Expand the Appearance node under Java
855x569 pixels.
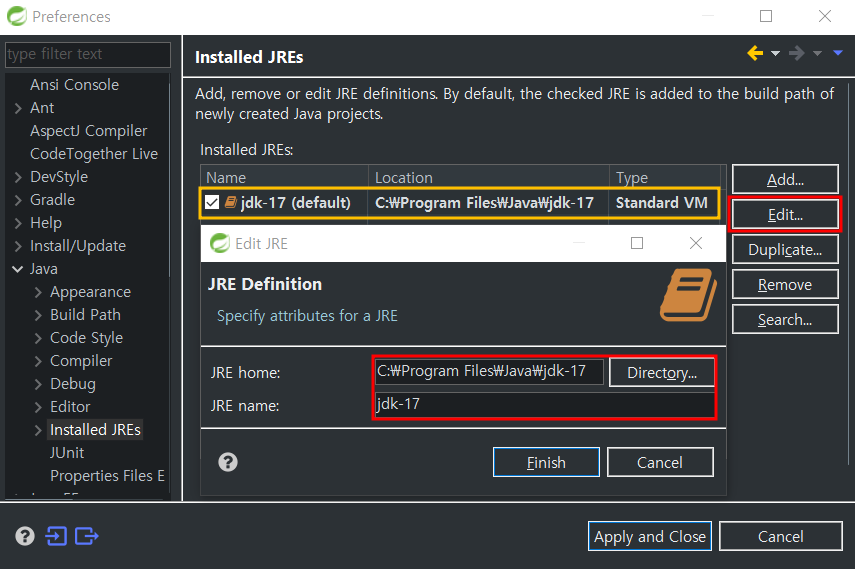click(x=38, y=292)
